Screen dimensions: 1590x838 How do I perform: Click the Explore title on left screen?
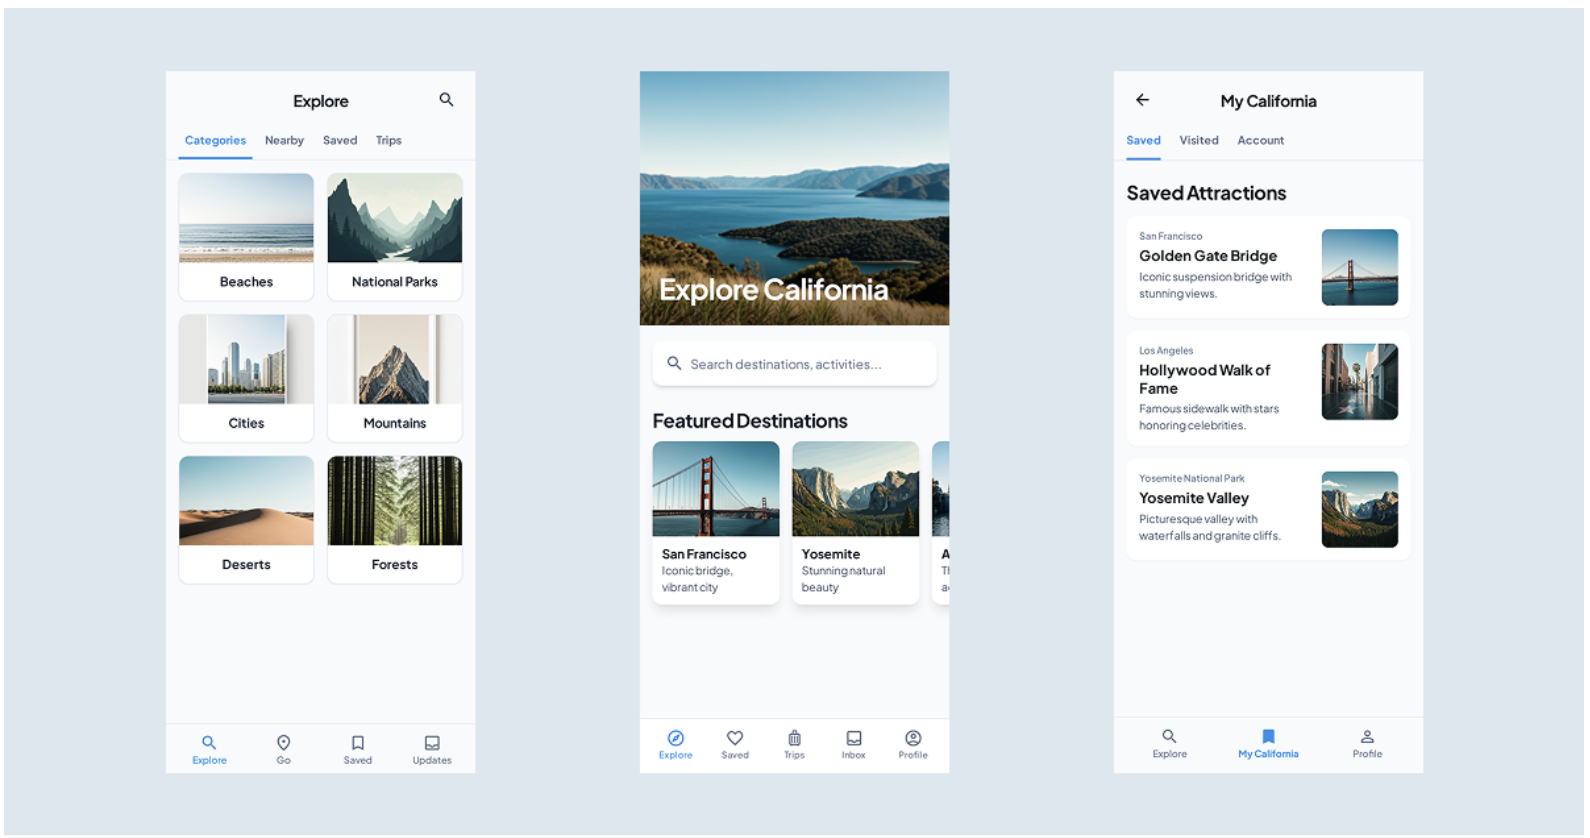pos(321,101)
